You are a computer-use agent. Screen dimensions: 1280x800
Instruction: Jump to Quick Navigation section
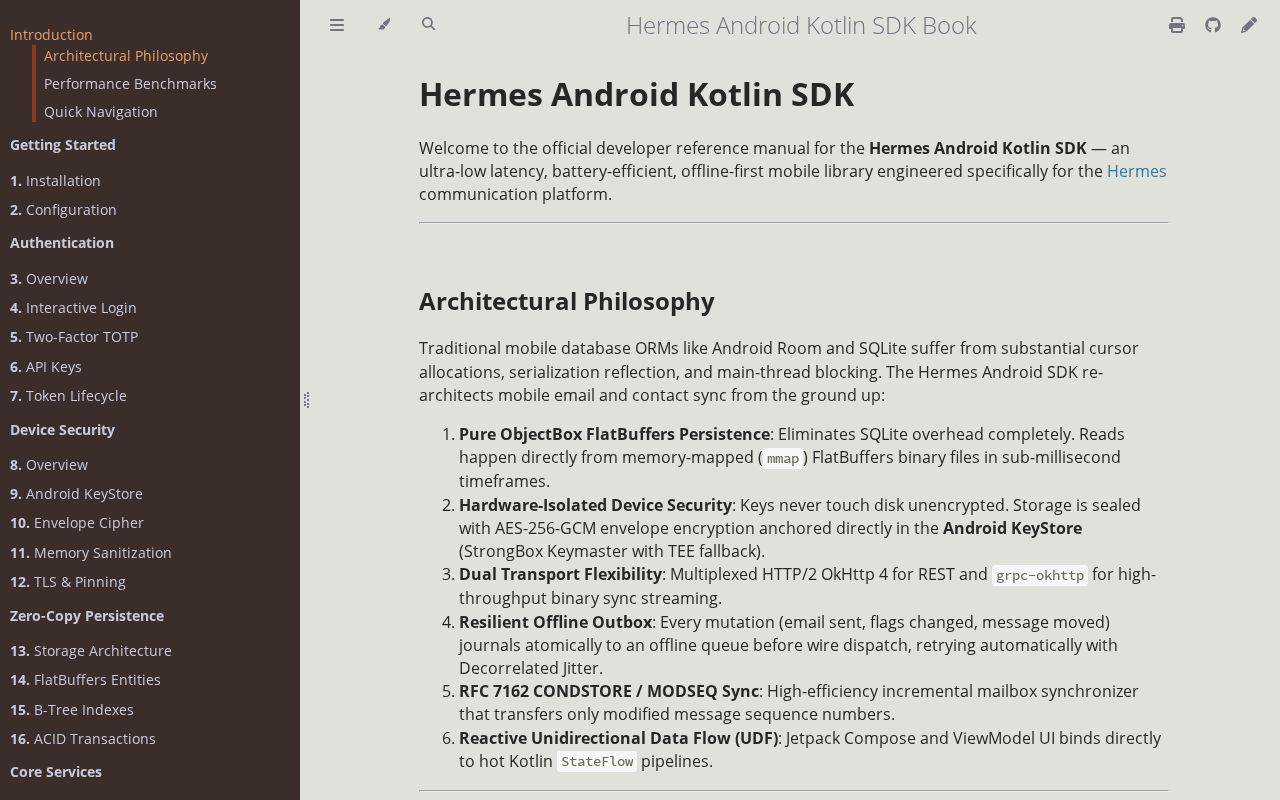pos(101,112)
